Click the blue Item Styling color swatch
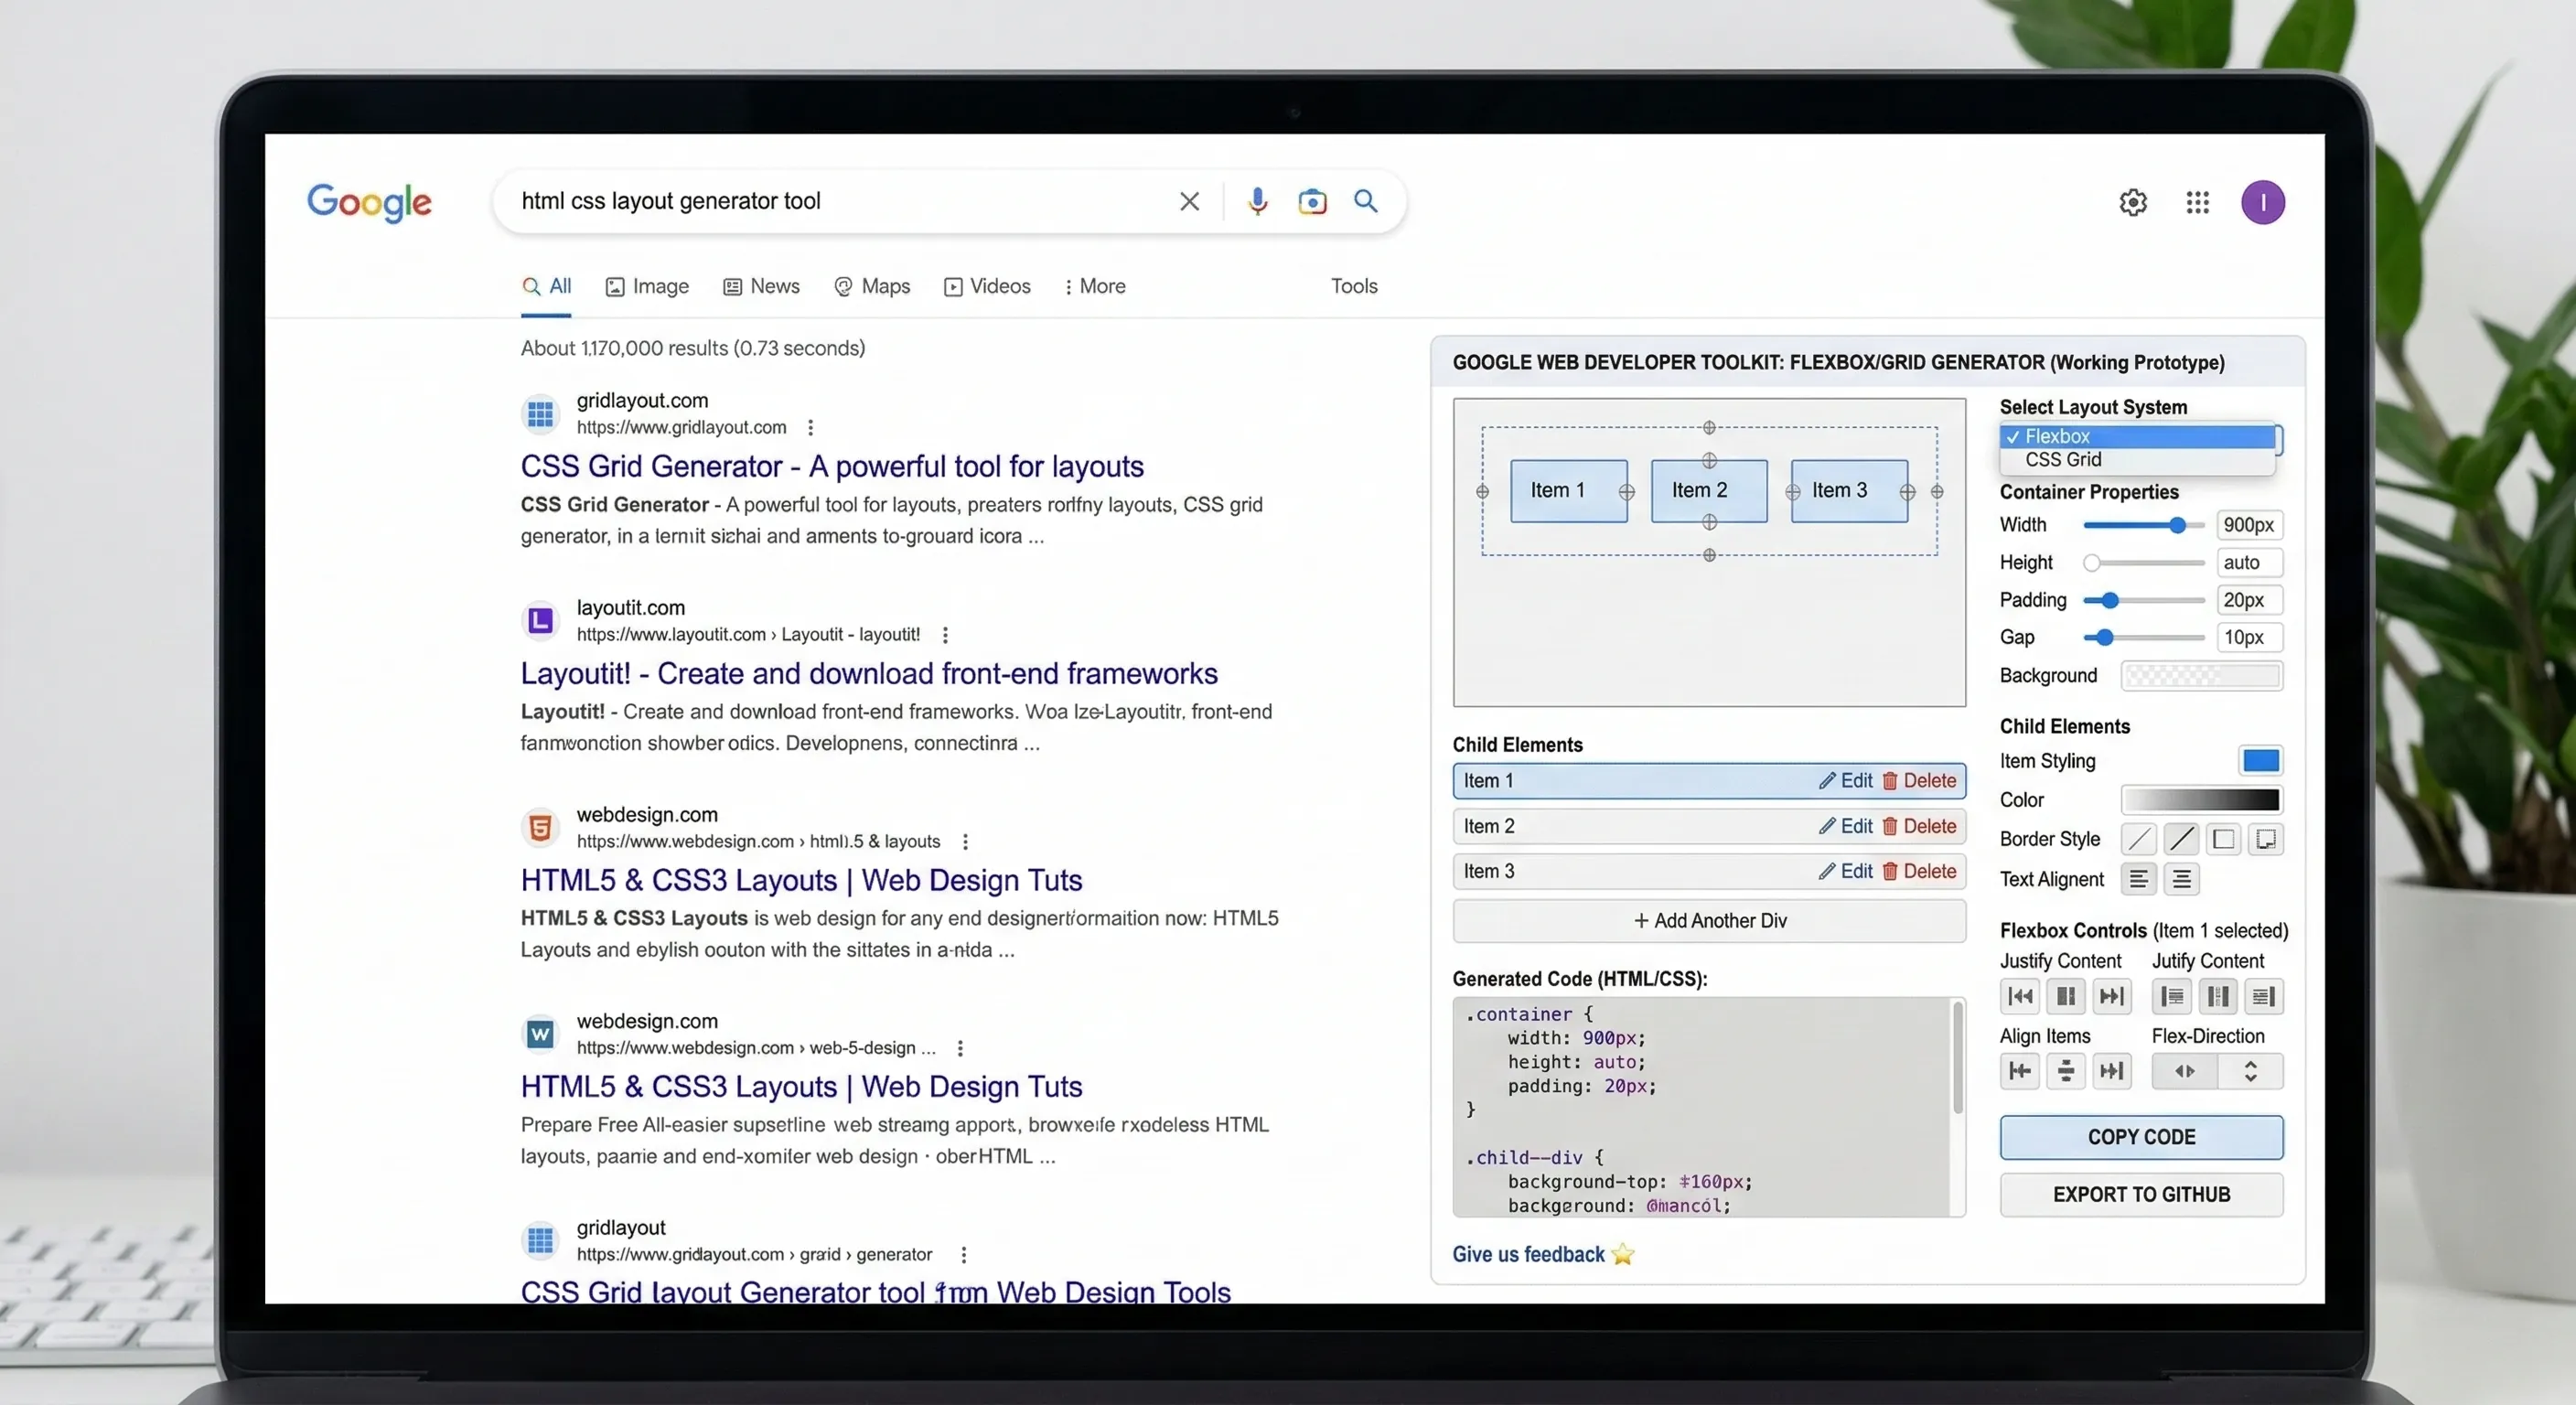2576x1405 pixels. click(x=2260, y=761)
